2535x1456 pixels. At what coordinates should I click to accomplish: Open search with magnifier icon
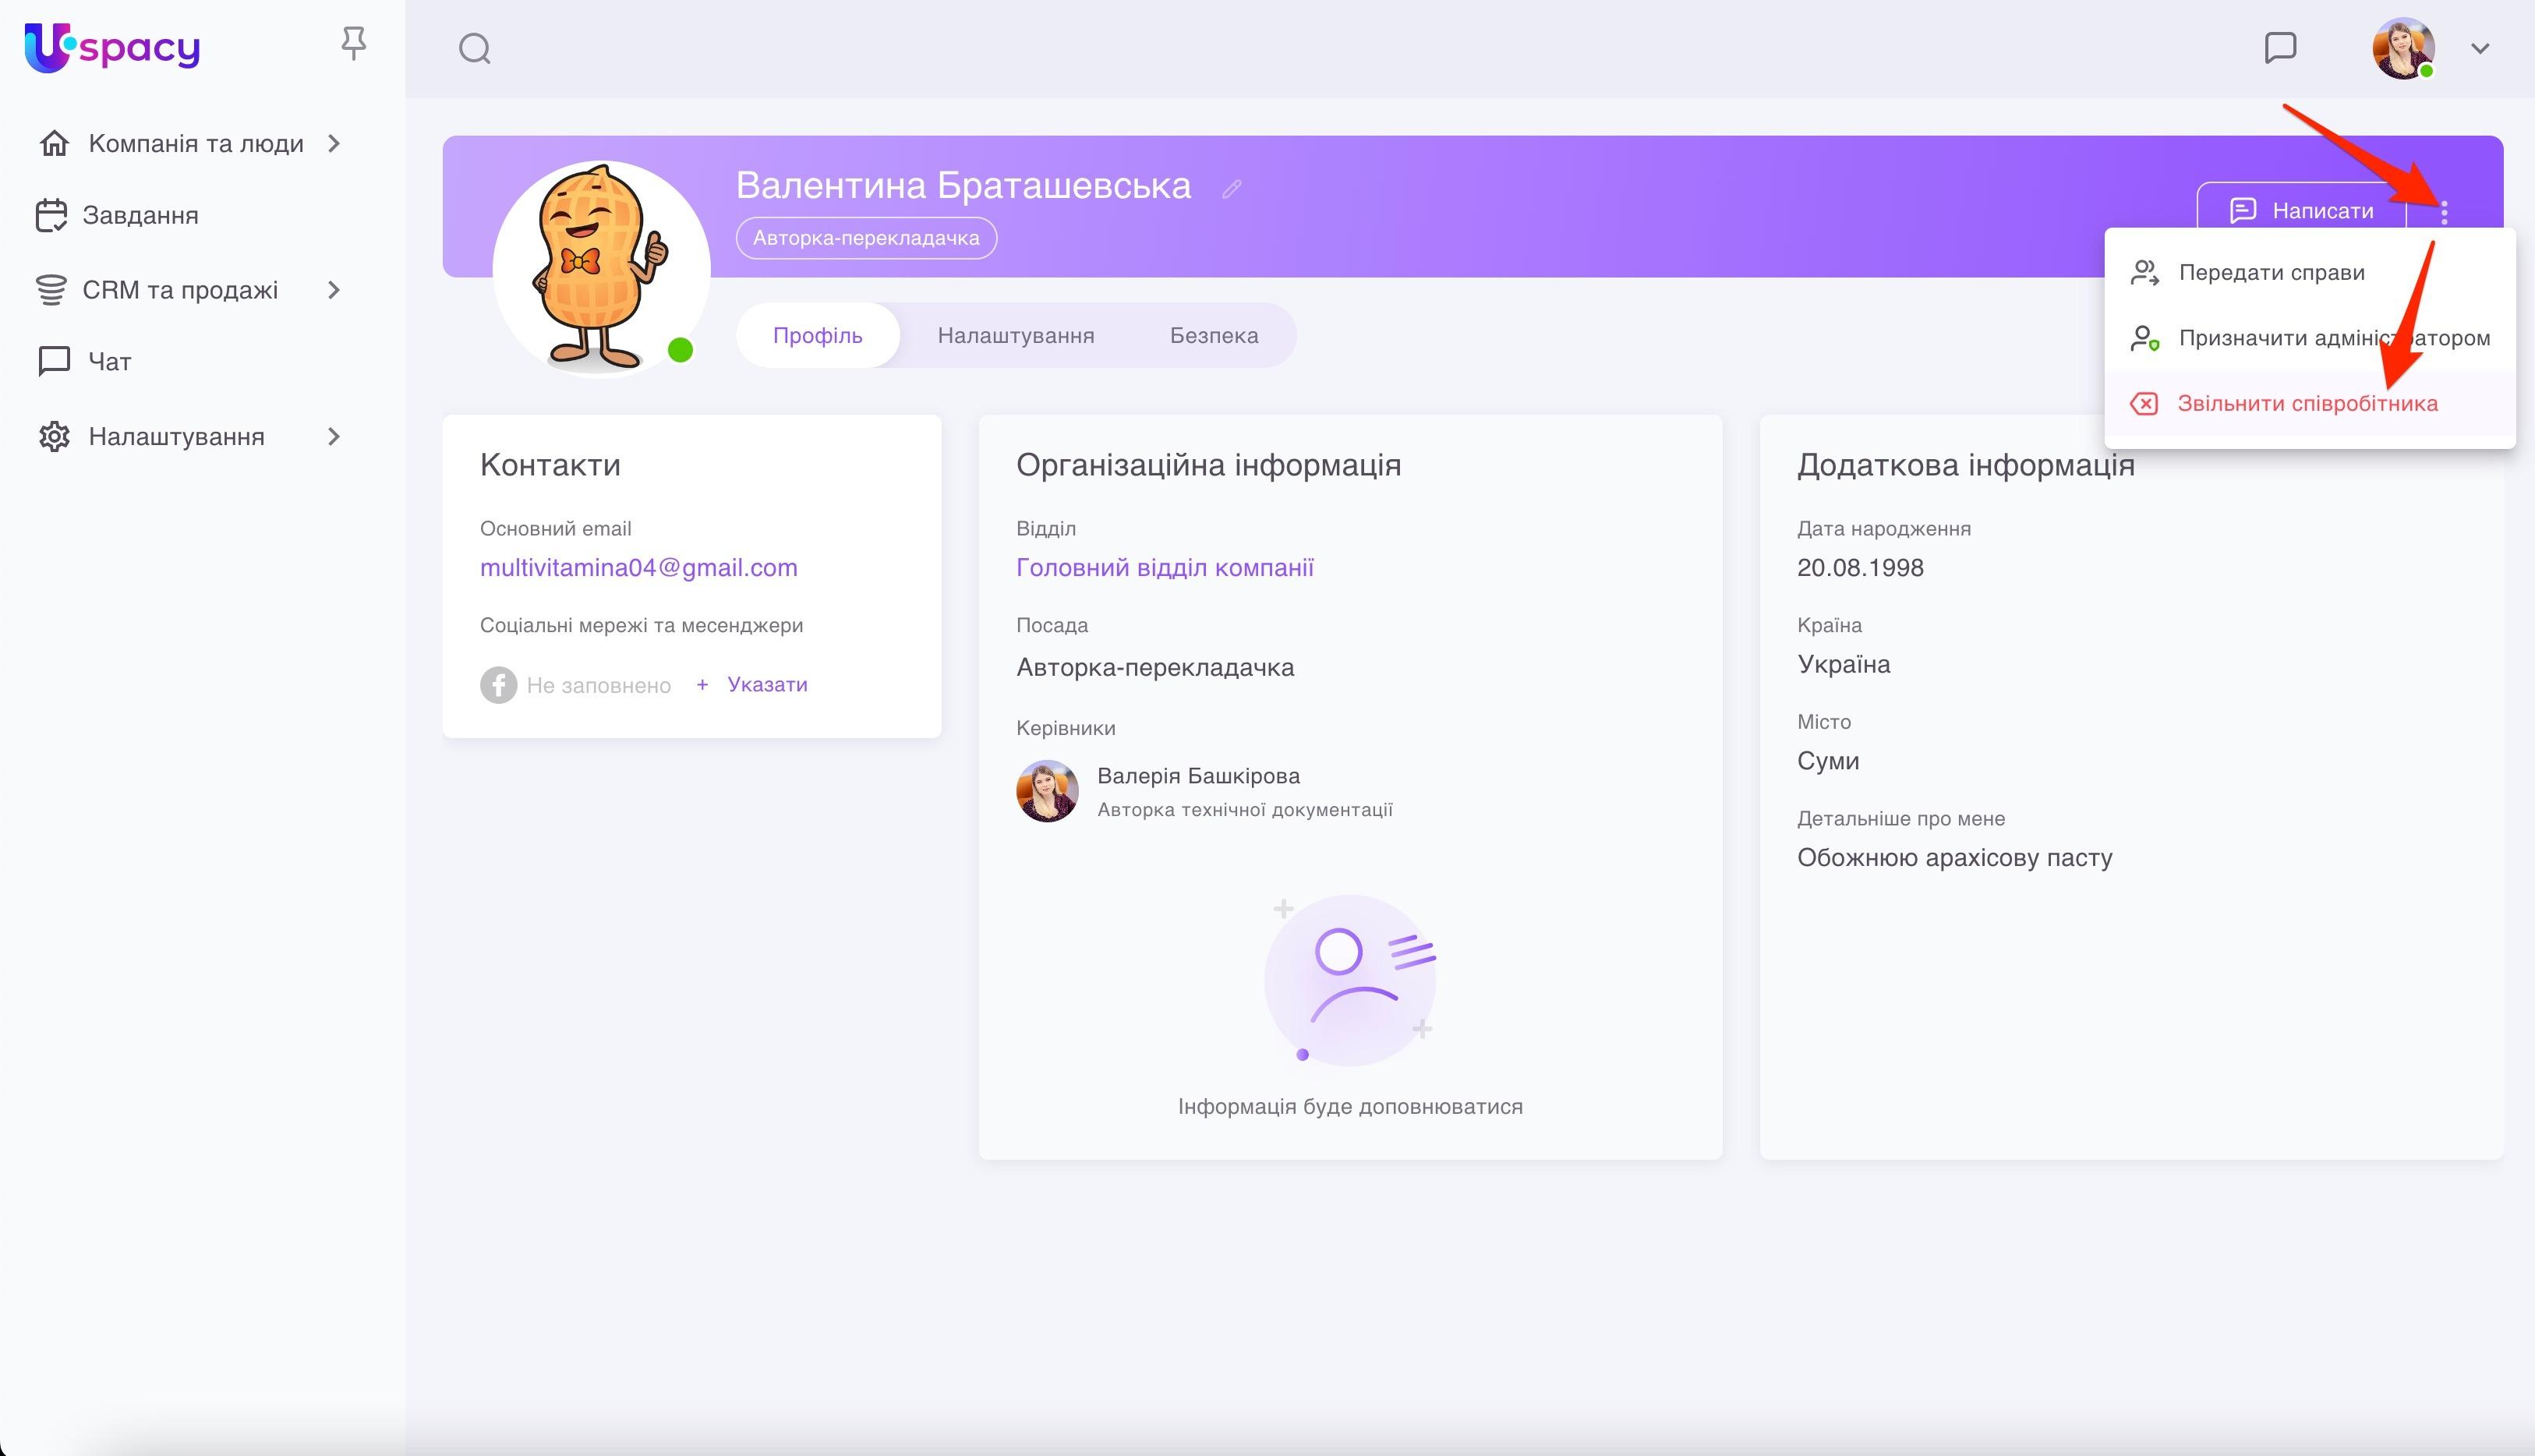[x=474, y=48]
